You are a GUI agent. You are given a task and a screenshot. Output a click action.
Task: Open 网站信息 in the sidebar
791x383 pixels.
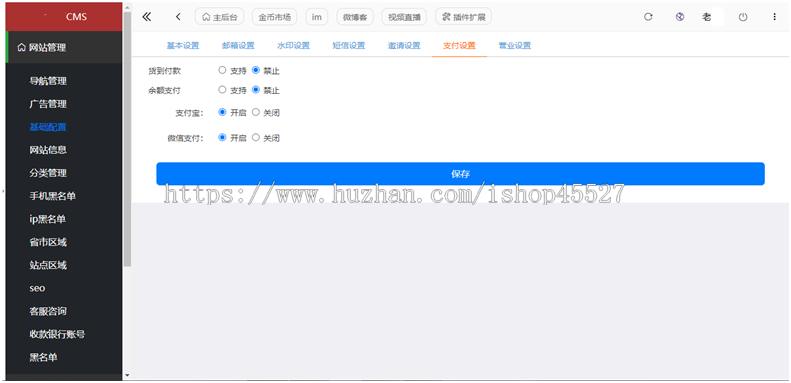[x=48, y=150]
